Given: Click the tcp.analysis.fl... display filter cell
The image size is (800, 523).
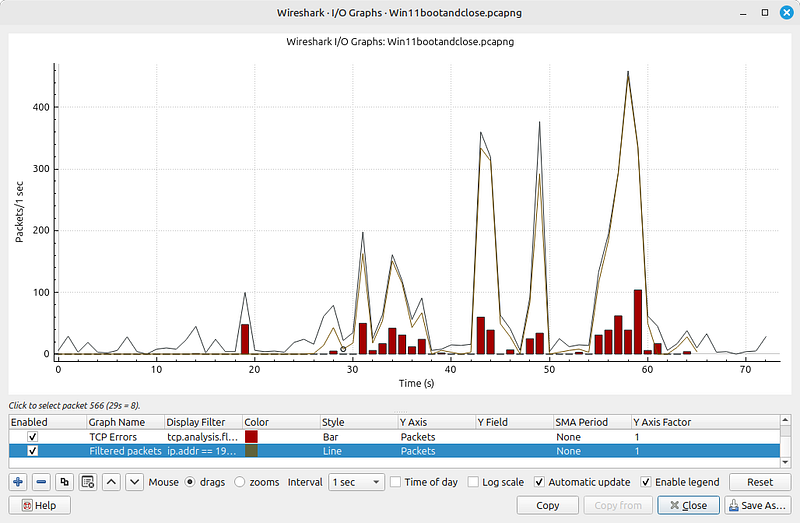Looking at the screenshot, I should click(x=203, y=437).
